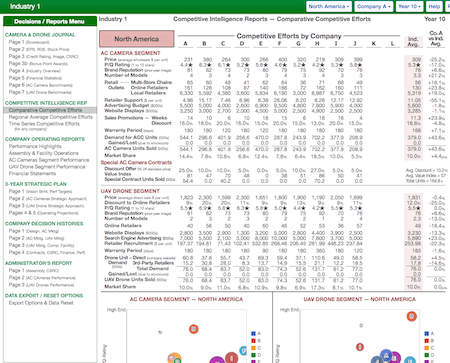Open Export Options & Data Reset
The width and height of the screenshot is (450, 363).
click(41, 303)
